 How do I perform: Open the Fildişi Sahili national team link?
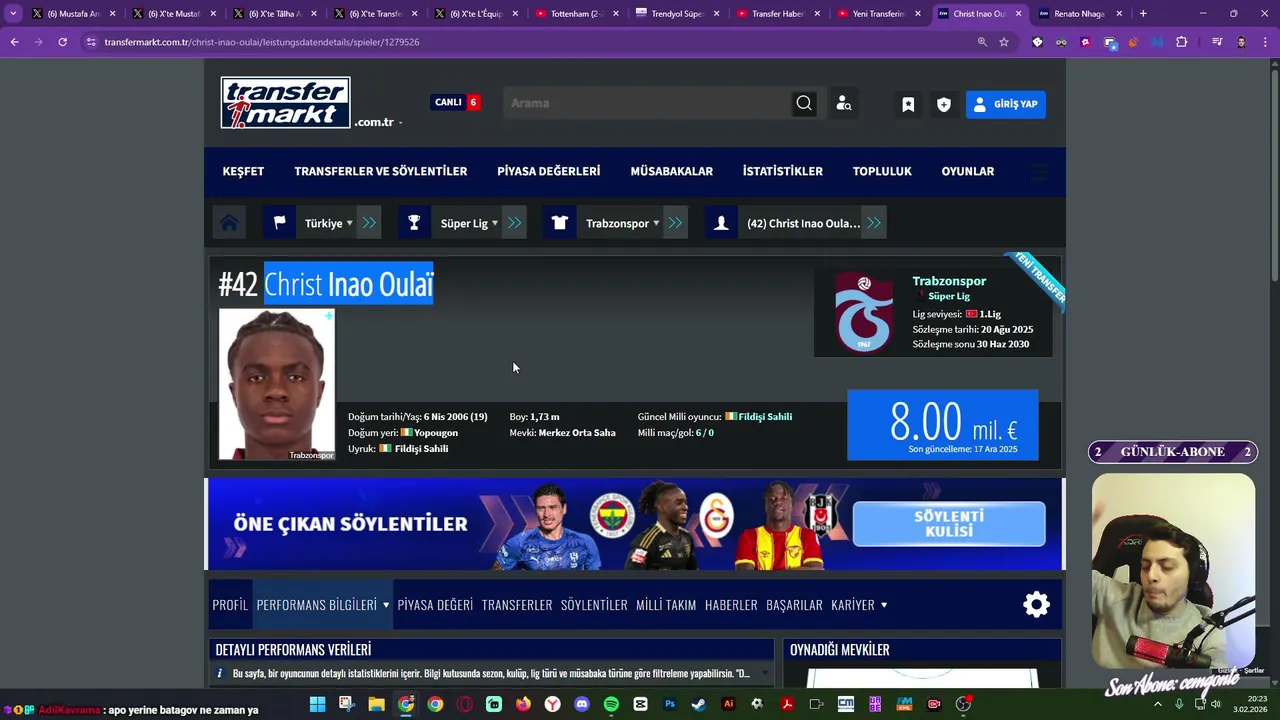[x=765, y=417]
